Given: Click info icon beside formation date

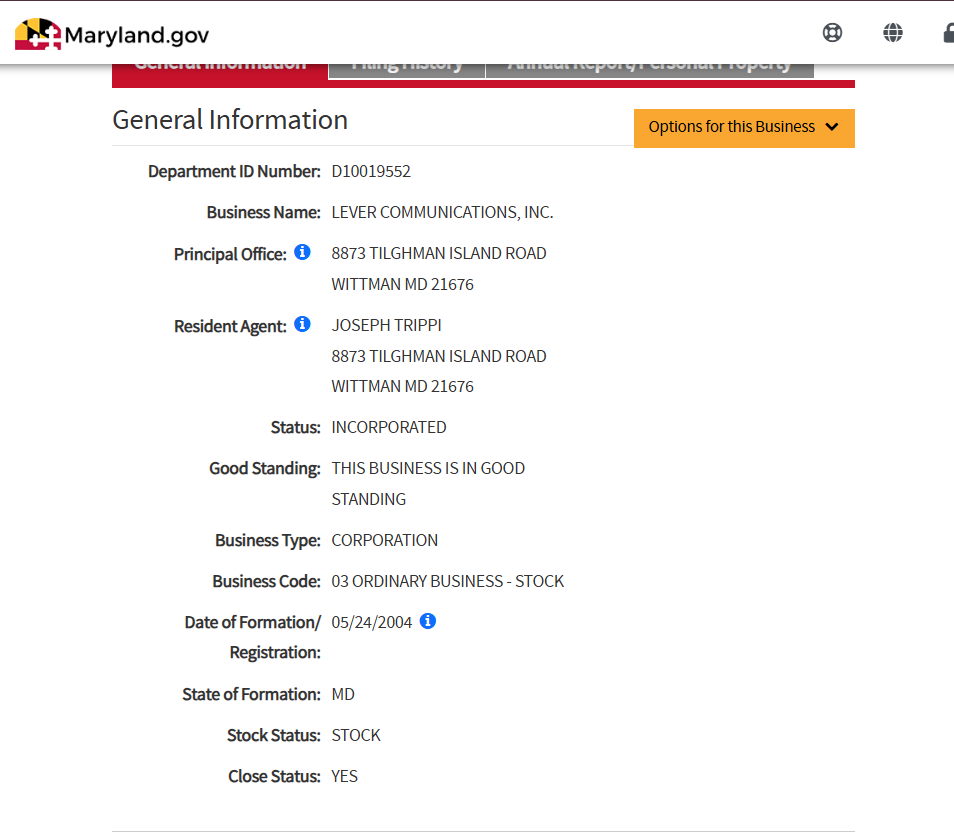Looking at the screenshot, I should pyautogui.click(x=428, y=621).
